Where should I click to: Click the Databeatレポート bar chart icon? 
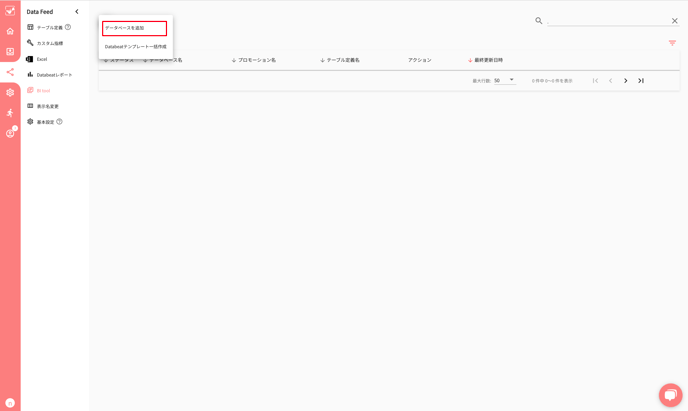tap(30, 75)
